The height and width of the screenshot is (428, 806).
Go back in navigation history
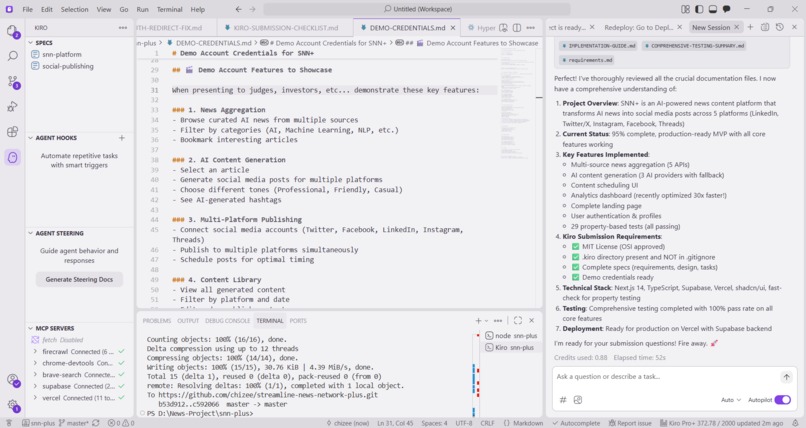(239, 9)
